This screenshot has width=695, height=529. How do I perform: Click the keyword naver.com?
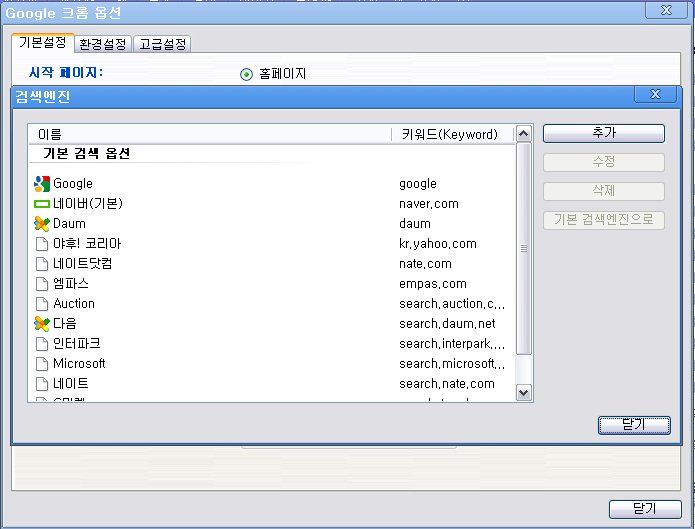[429, 204]
